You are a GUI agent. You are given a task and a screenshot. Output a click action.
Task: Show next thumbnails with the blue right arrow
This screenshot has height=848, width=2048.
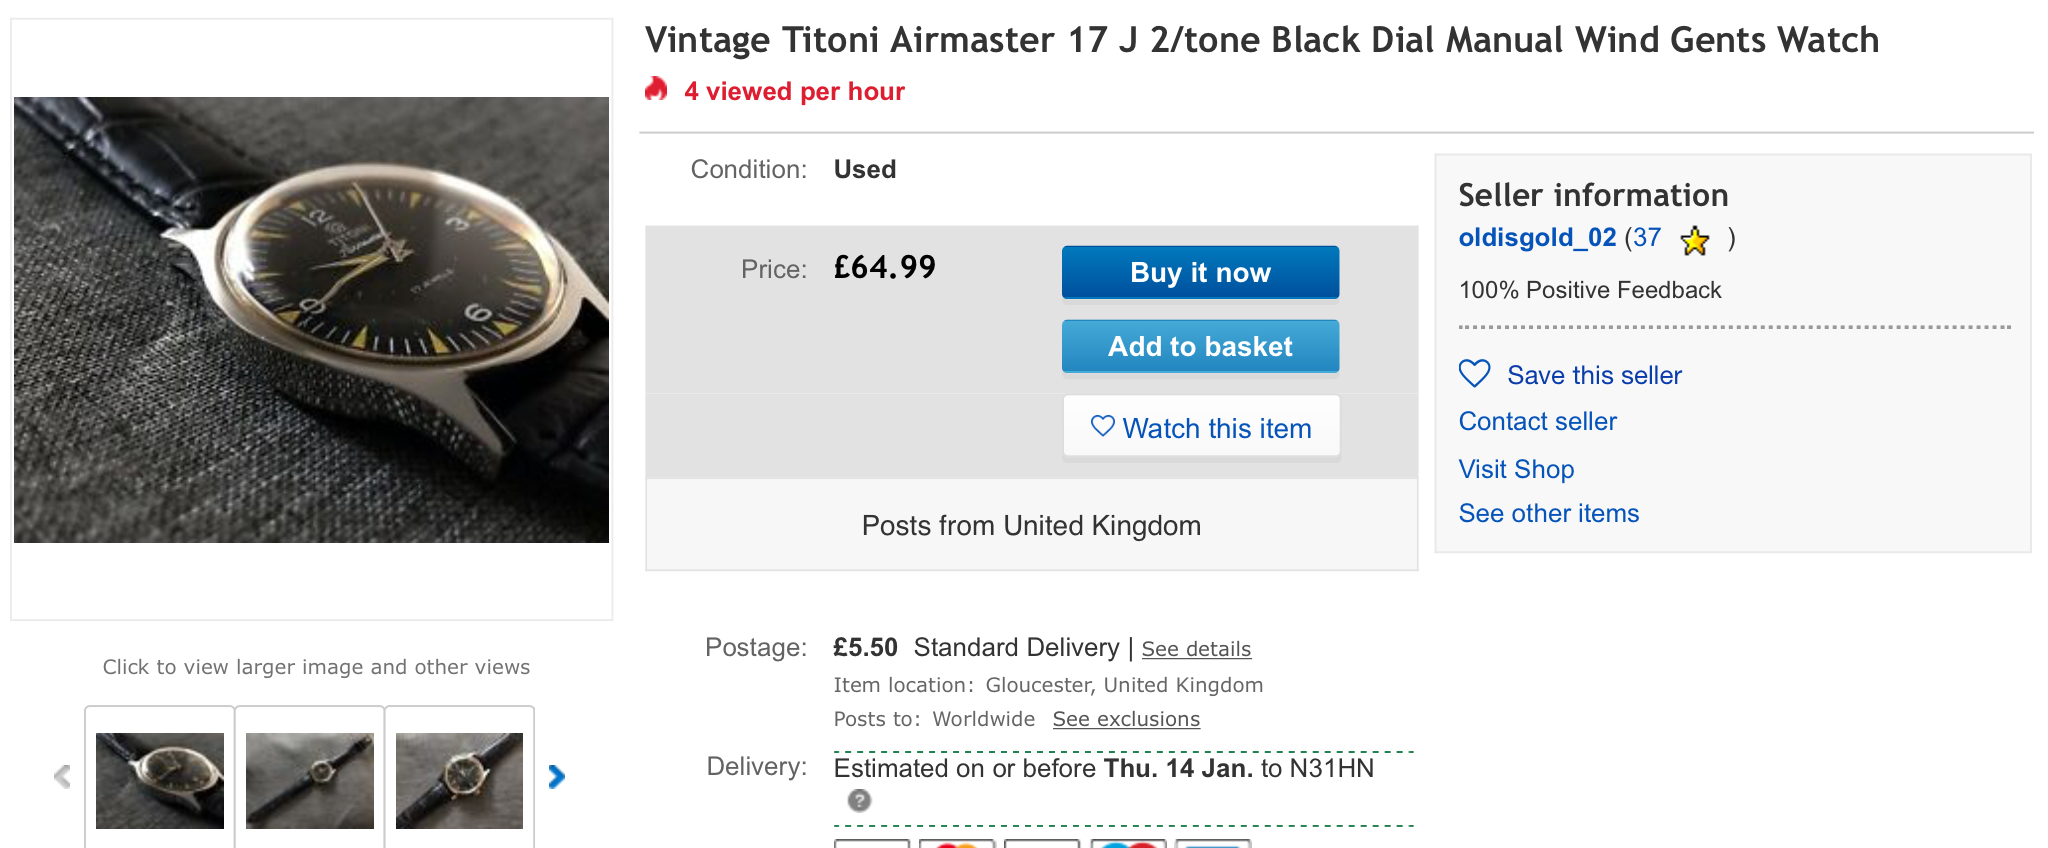click(557, 776)
